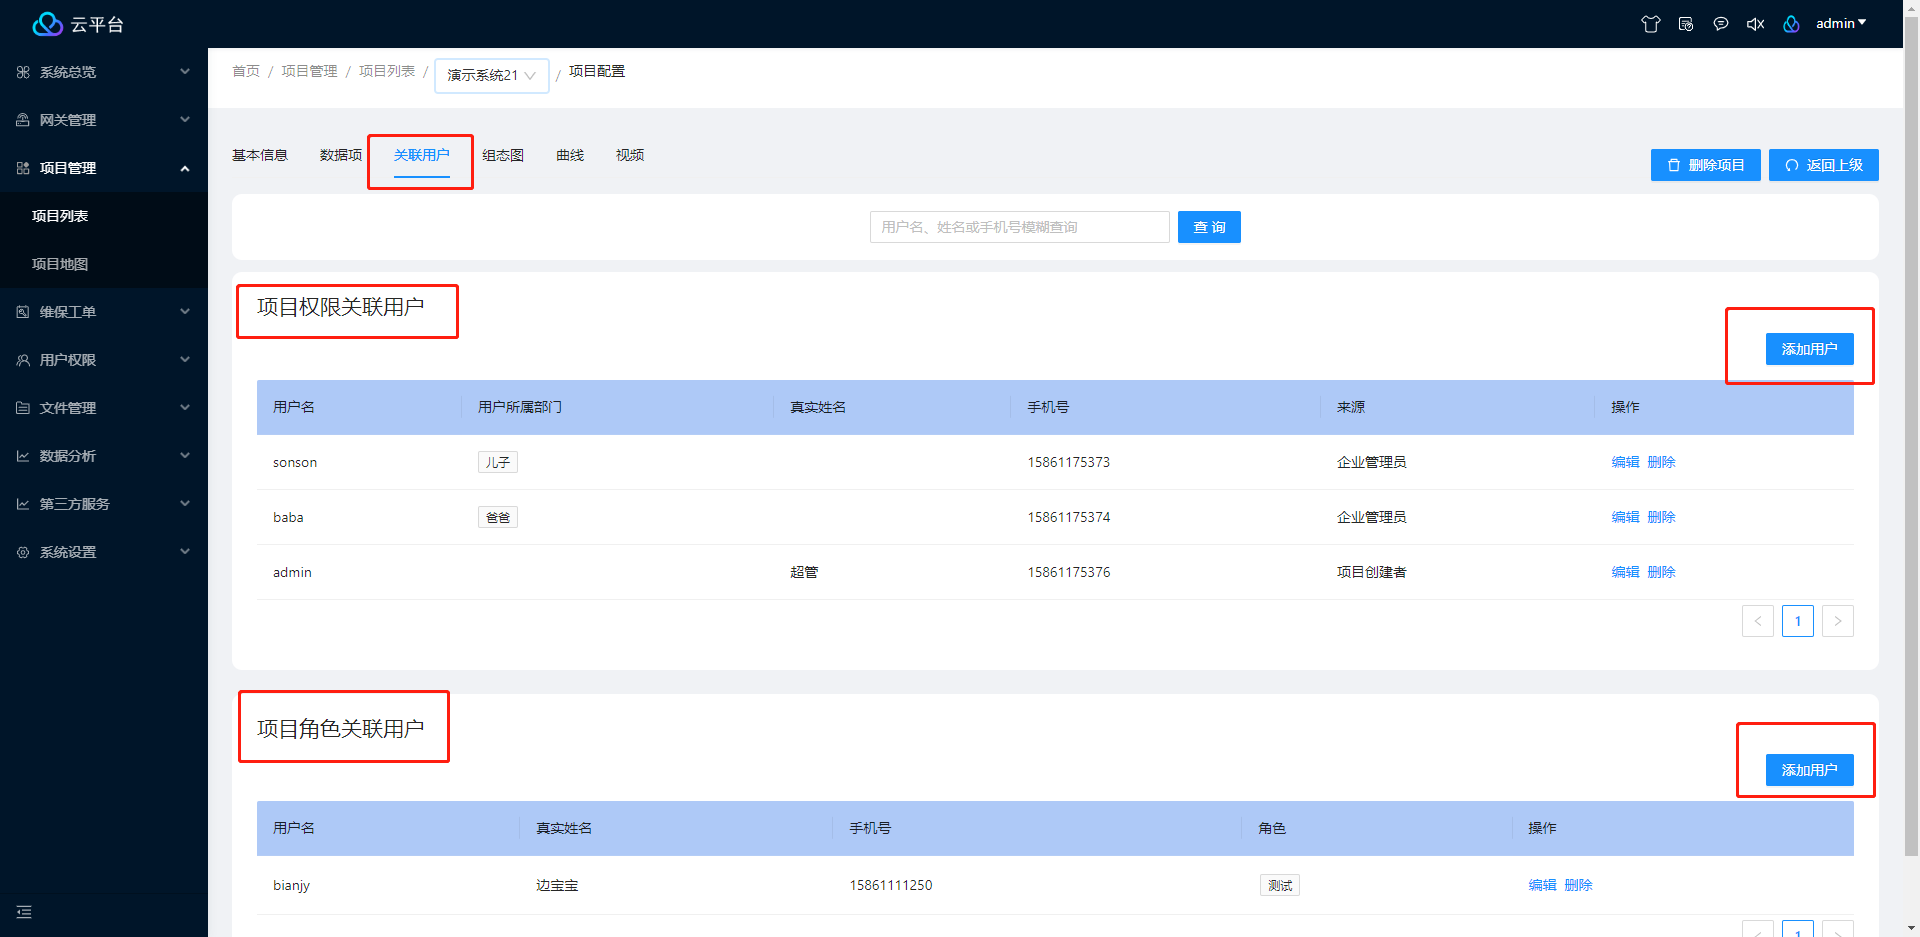Image resolution: width=1920 pixels, height=937 pixels.
Task: Click the 返回上级 button
Action: (1824, 165)
